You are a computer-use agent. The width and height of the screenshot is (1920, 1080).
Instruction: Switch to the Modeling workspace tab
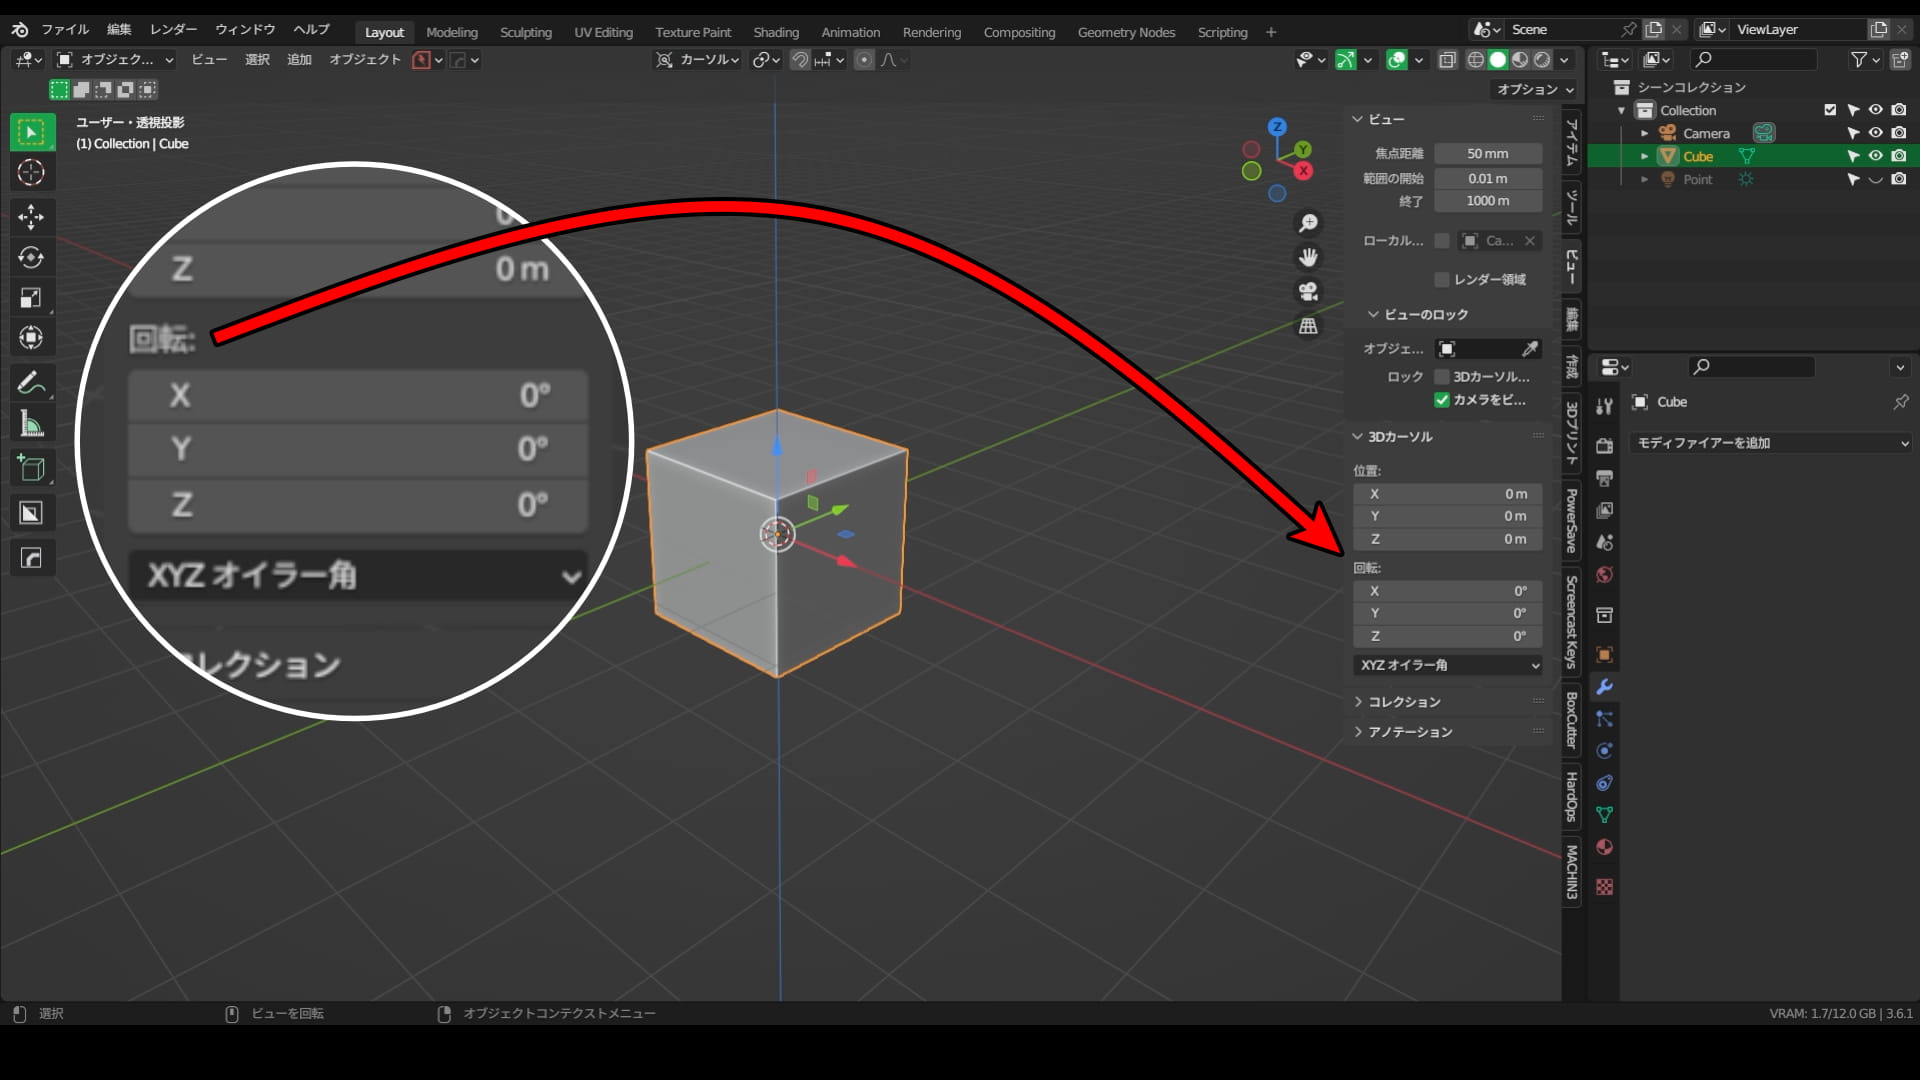coord(452,31)
